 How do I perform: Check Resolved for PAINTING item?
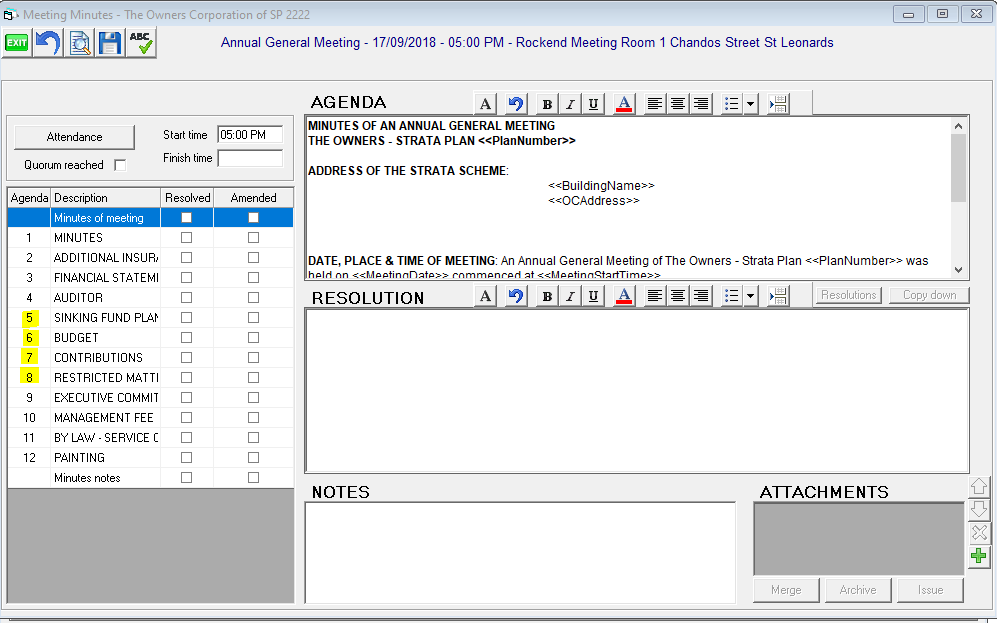(x=186, y=458)
